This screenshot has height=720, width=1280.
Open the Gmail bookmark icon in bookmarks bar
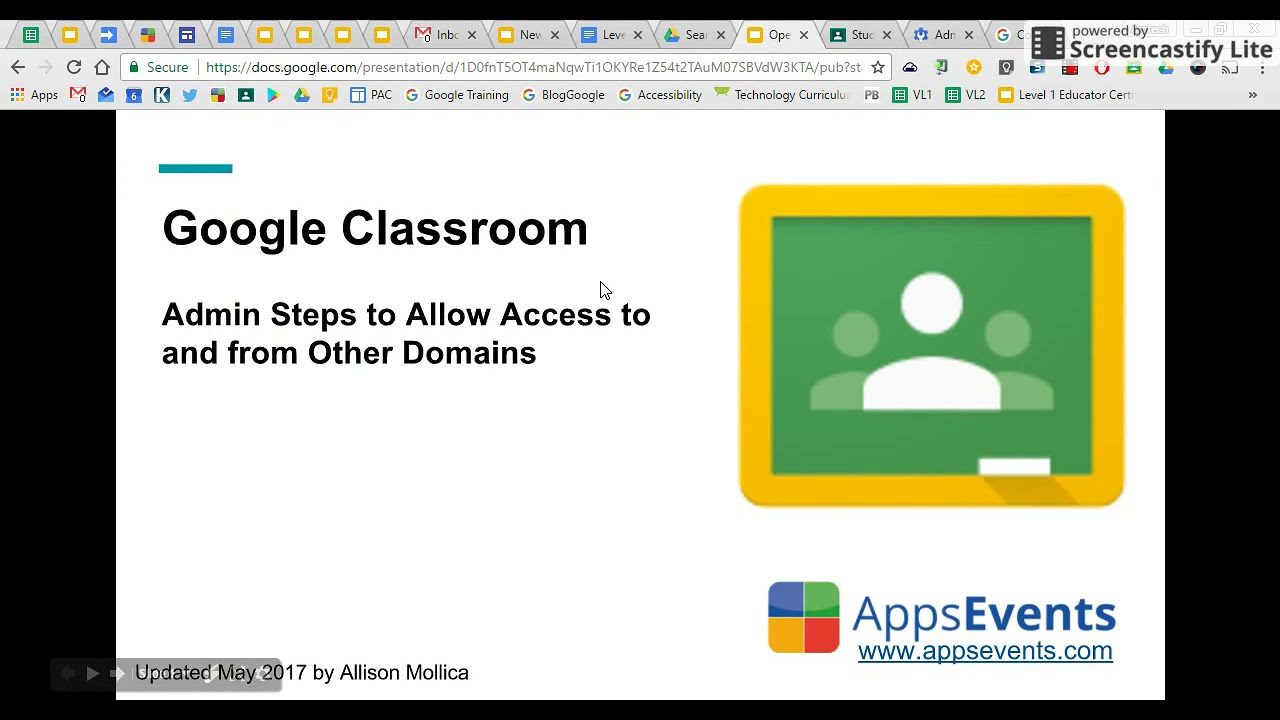[x=78, y=95]
